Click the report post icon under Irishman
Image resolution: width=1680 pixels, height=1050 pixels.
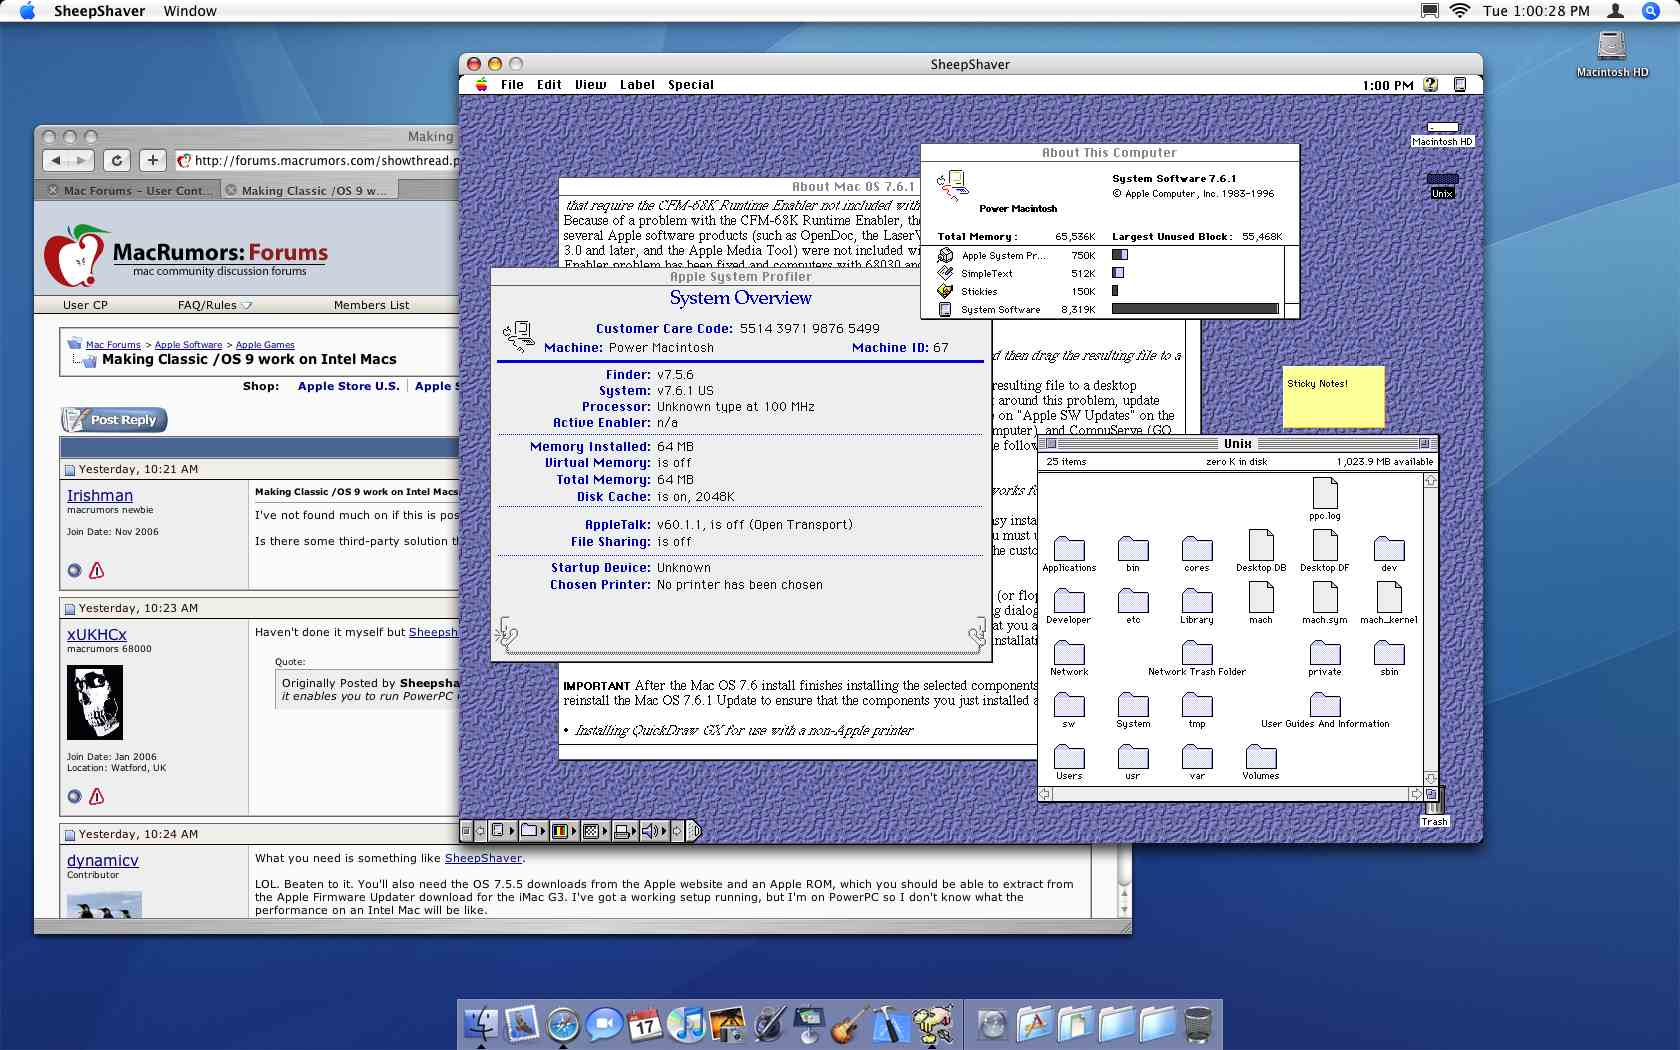(x=97, y=570)
